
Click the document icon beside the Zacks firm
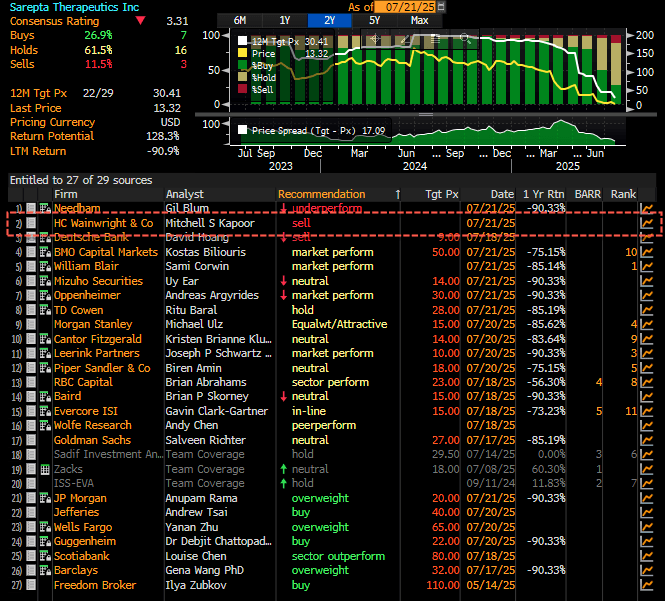[46, 469]
